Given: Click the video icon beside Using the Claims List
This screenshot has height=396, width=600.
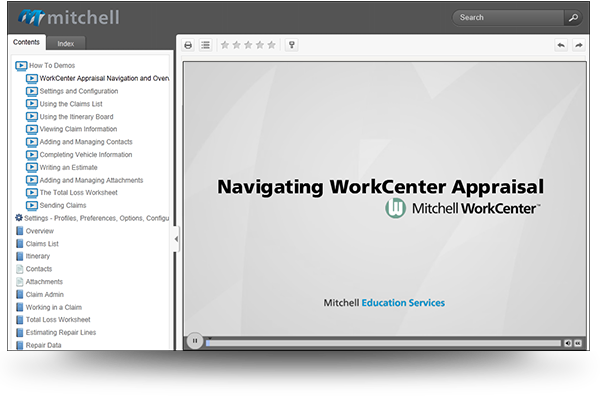Looking at the screenshot, I should point(32,104).
